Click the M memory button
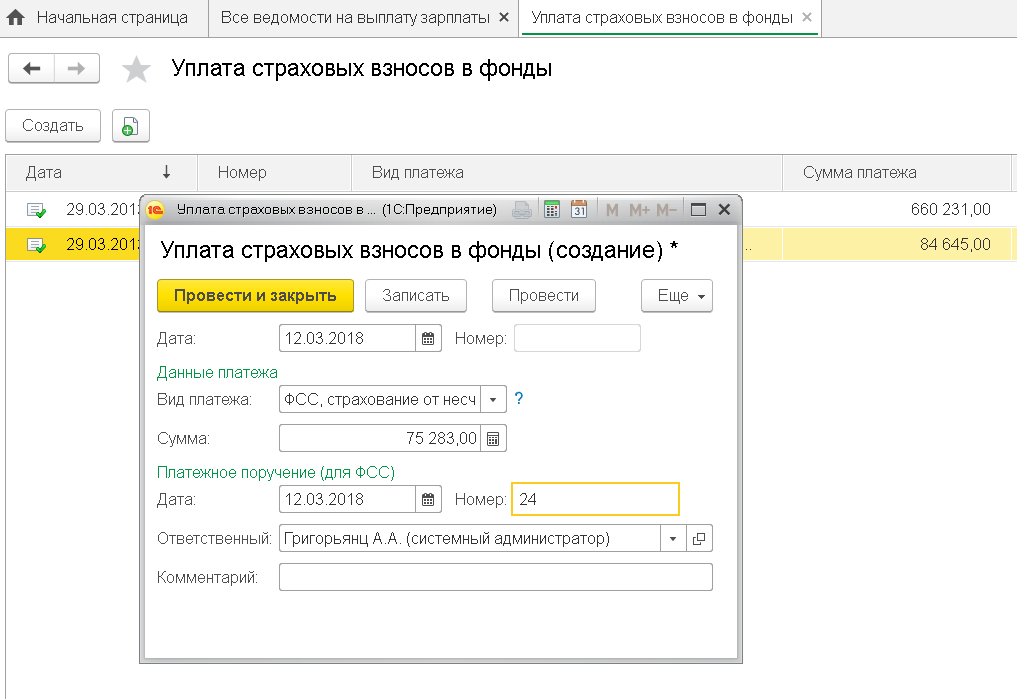The height and width of the screenshot is (699, 1017). [612, 209]
